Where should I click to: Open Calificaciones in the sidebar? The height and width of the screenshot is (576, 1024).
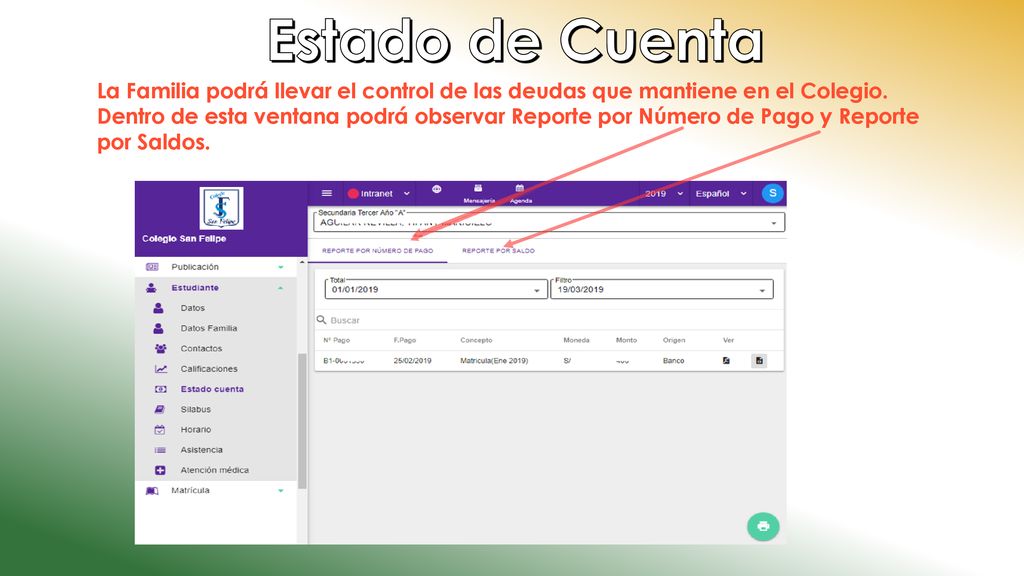coord(209,368)
